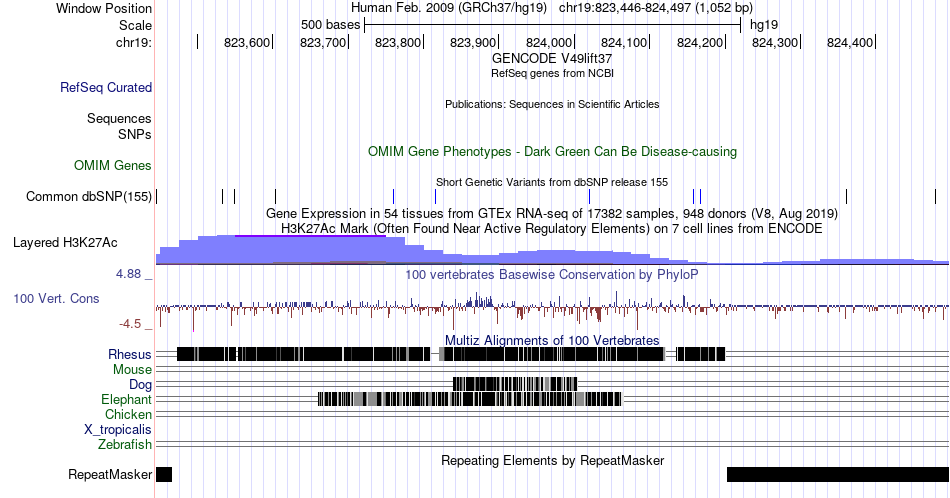The width and height of the screenshot is (950, 498).
Task: Click 100 vertebrates Basewise Conservation by PhyloP title
Action: coord(552,274)
